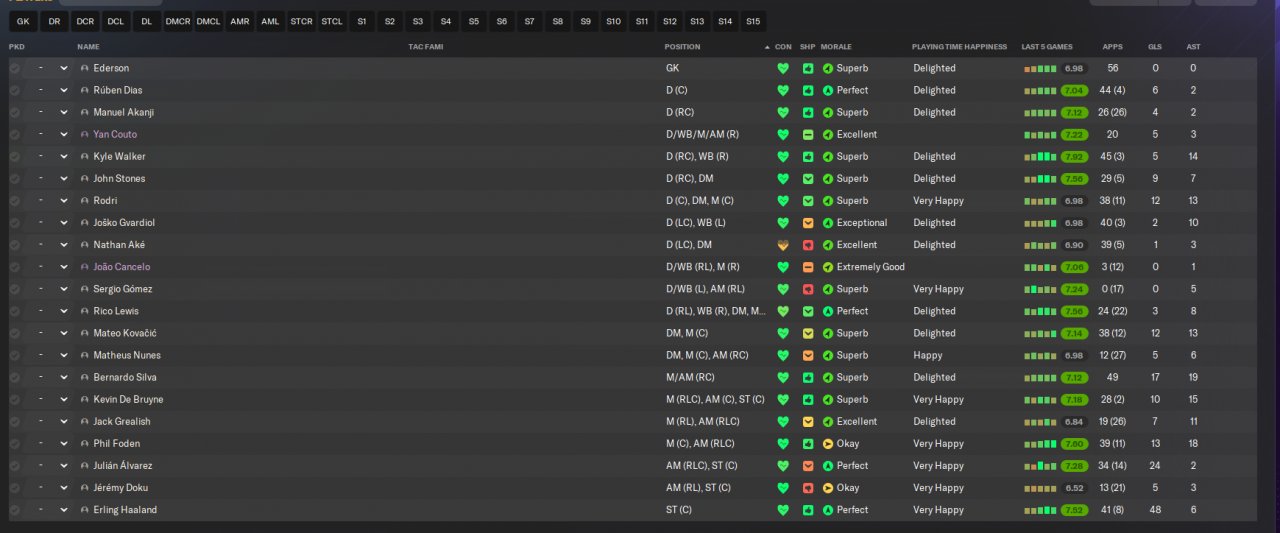Toggle the picked checkmark for Rúben Dias
The image size is (1280, 533).
pyautogui.click(x=14, y=90)
